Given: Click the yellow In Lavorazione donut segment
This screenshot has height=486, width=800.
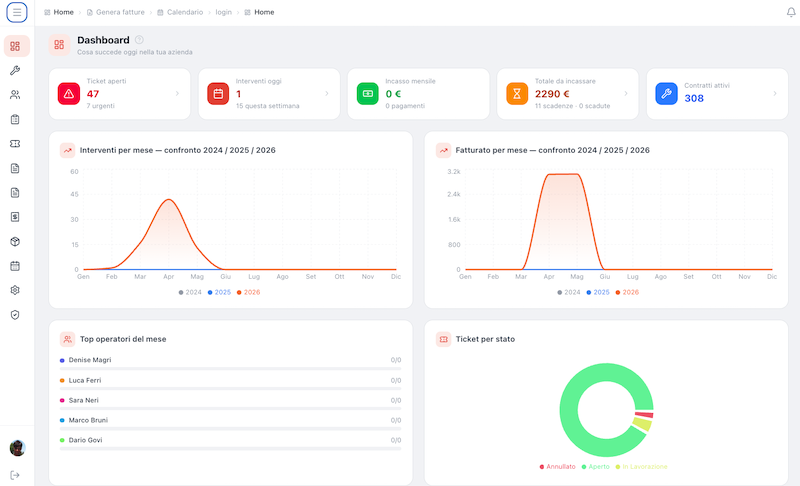Looking at the screenshot, I should click(642, 424).
